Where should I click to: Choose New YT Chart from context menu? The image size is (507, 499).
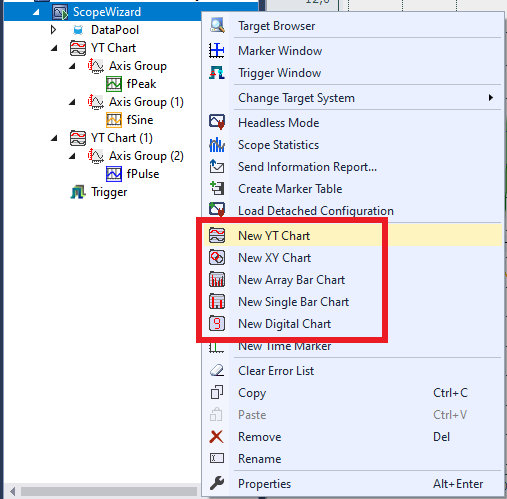tap(353, 235)
